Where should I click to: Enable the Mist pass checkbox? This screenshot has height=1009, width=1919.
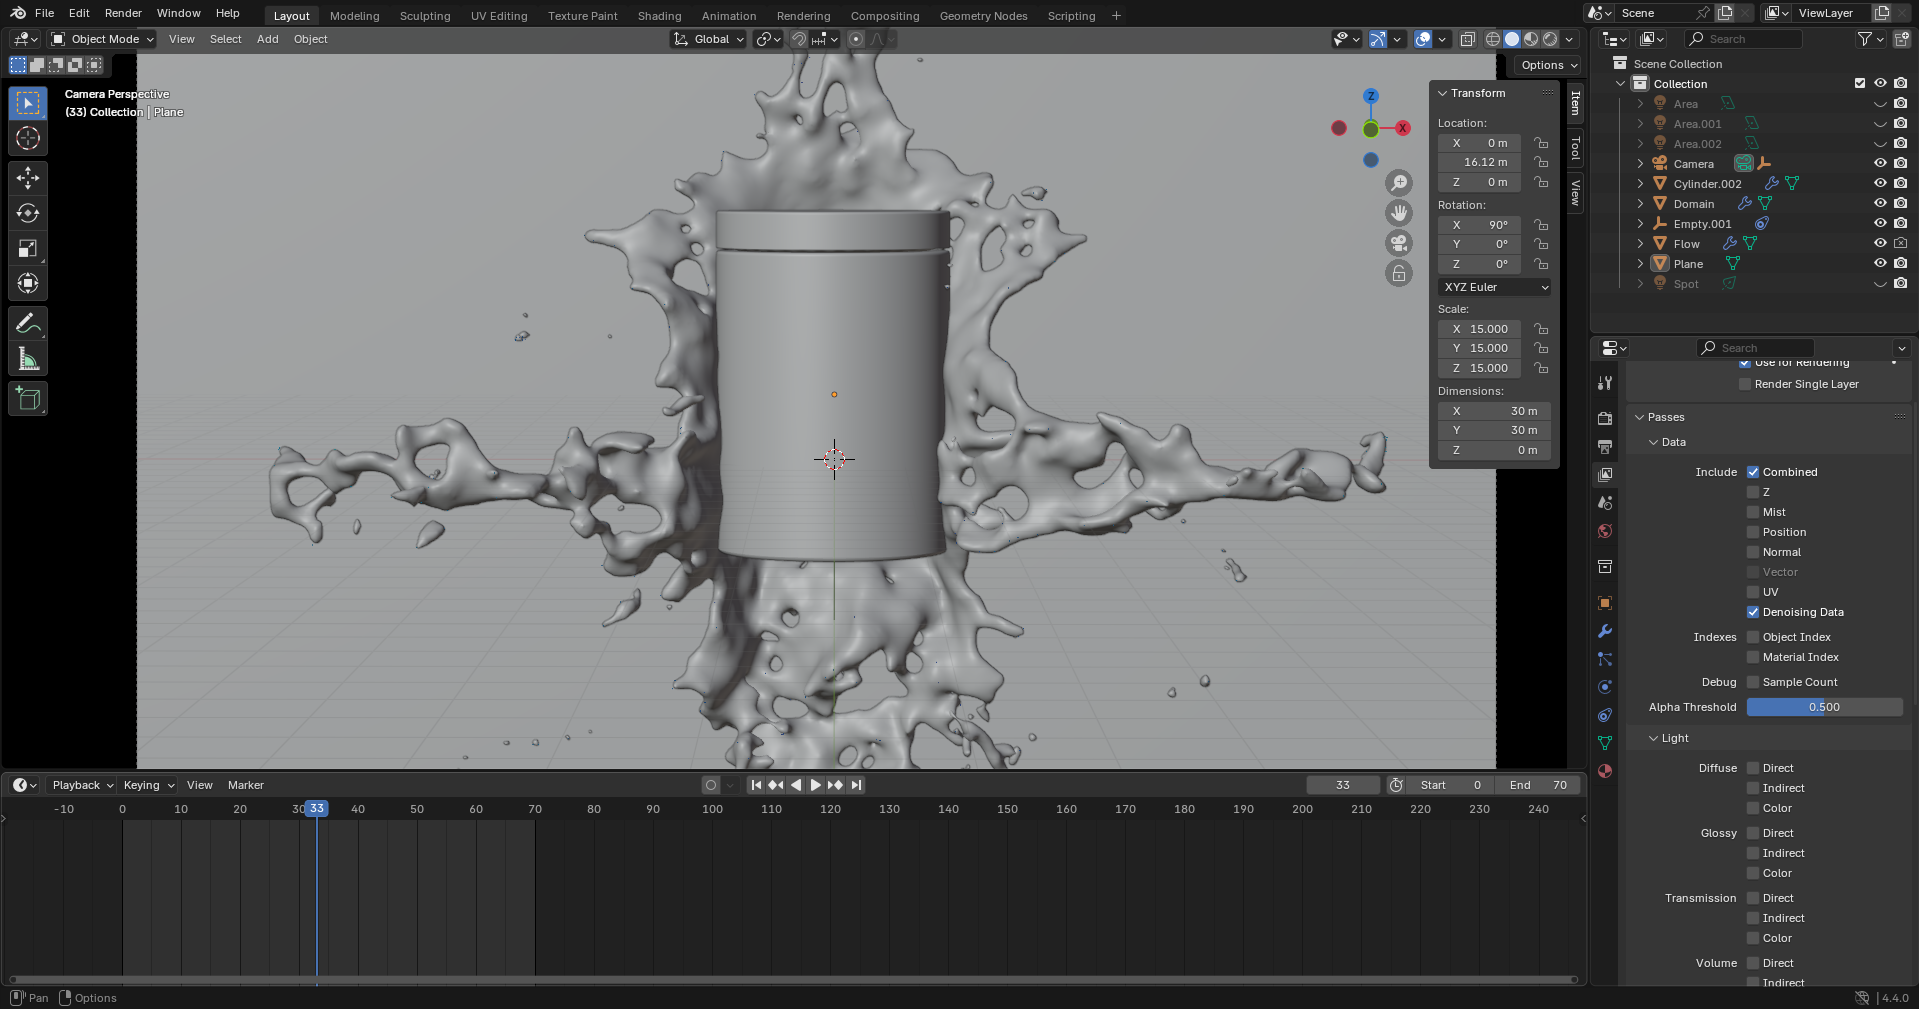[x=1753, y=512]
